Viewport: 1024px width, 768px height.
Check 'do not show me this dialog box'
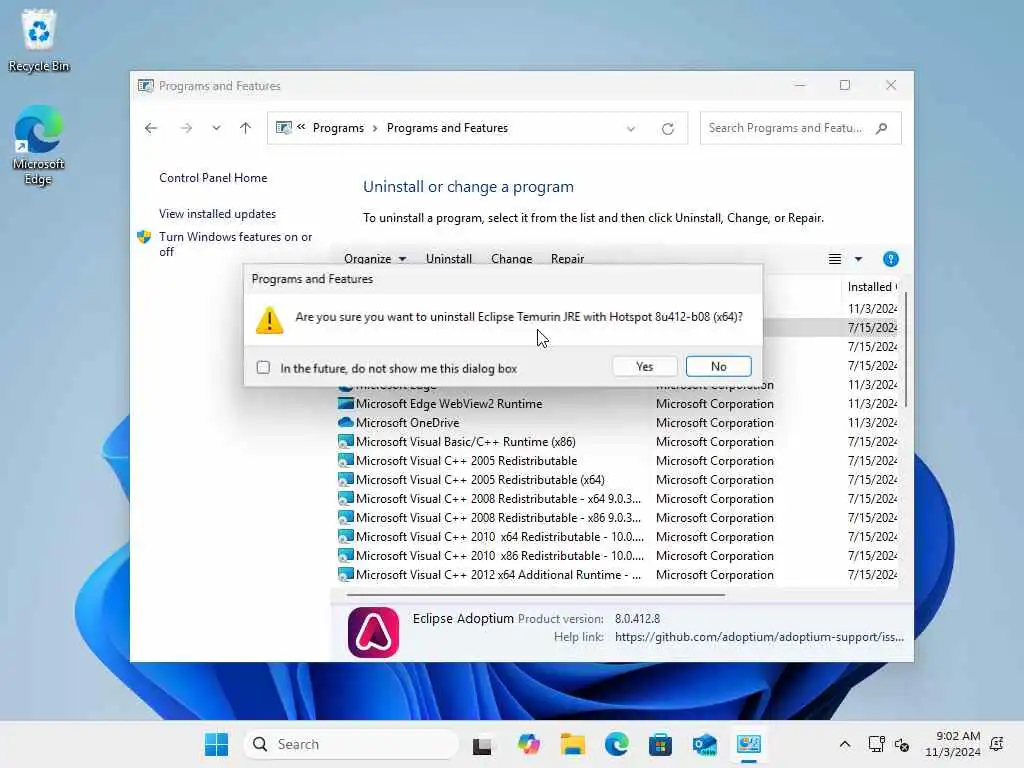click(263, 368)
